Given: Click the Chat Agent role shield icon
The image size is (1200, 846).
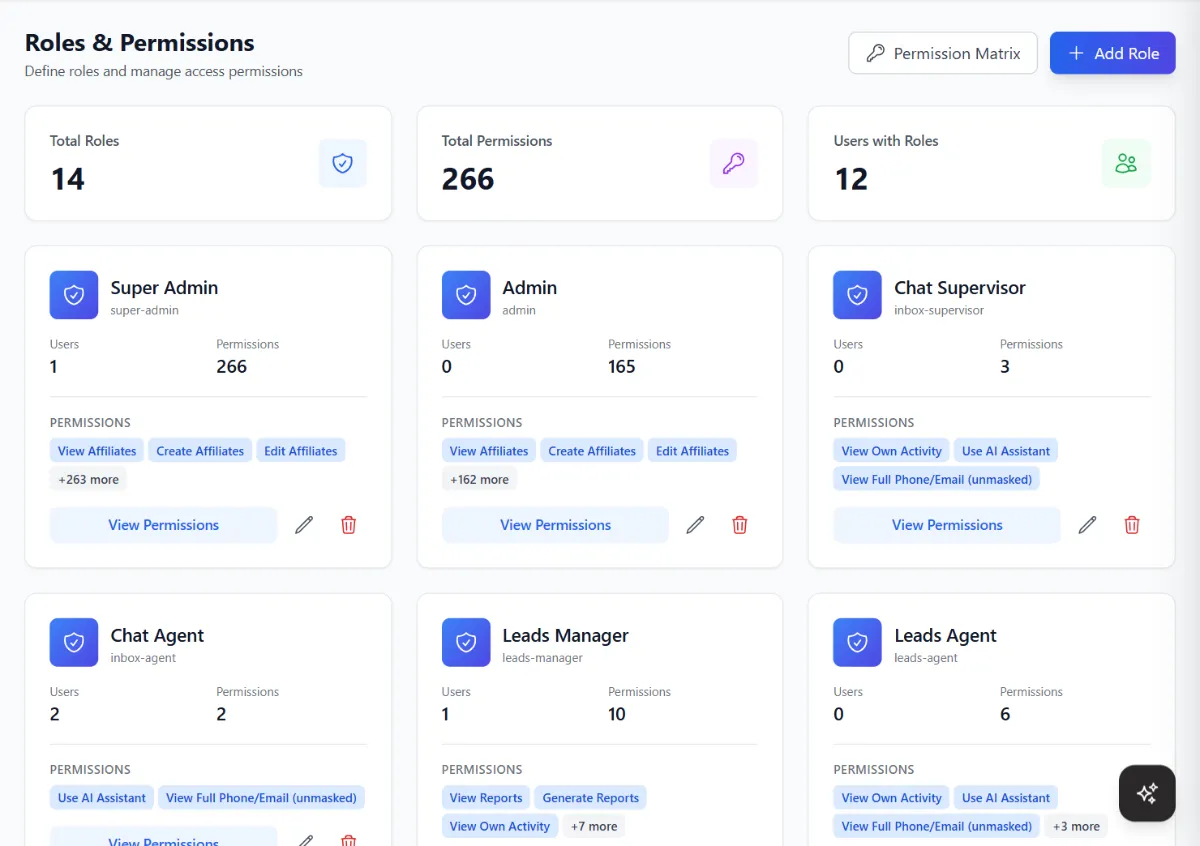Looking at the screenshot, I should point(74,642).
